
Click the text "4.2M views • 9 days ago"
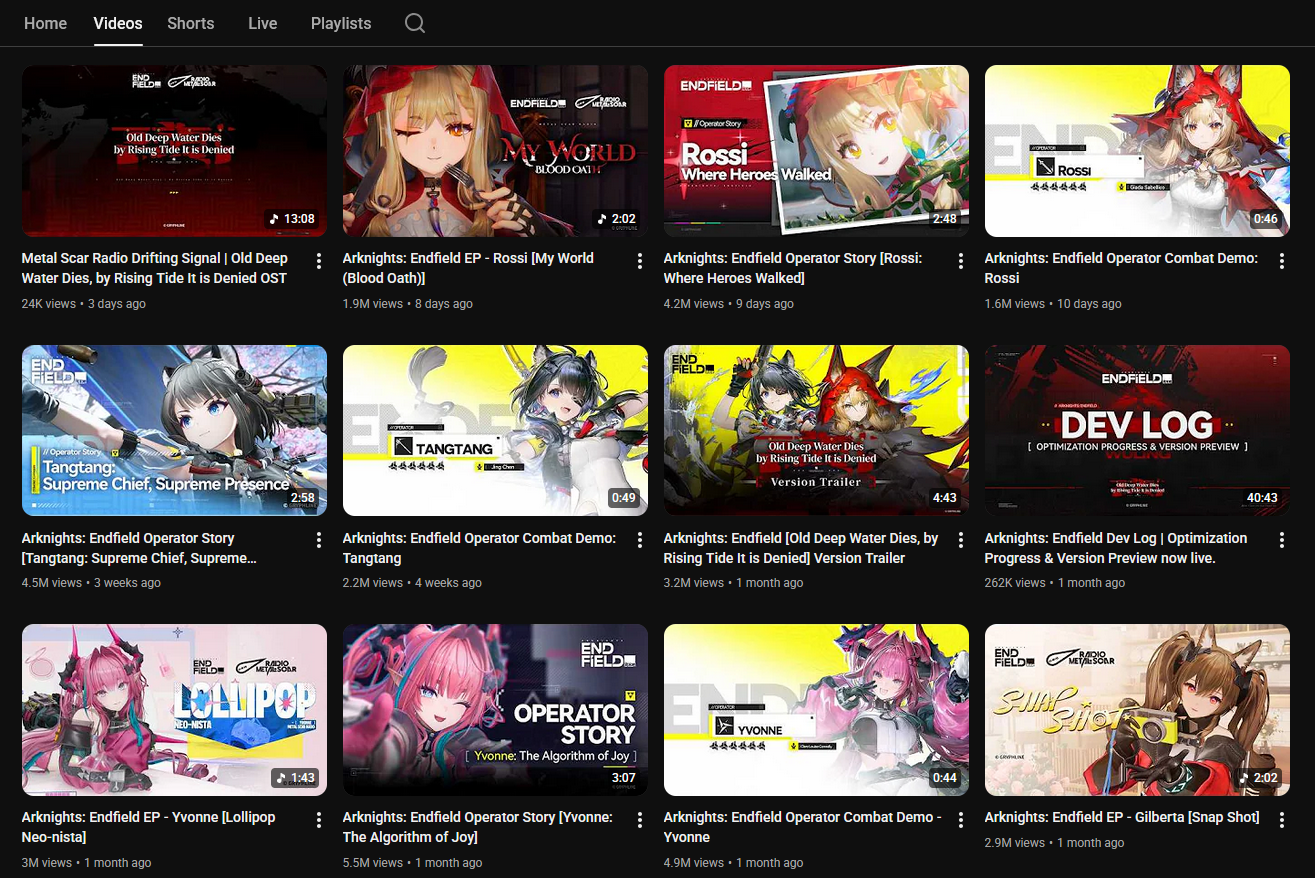(729, 304)
